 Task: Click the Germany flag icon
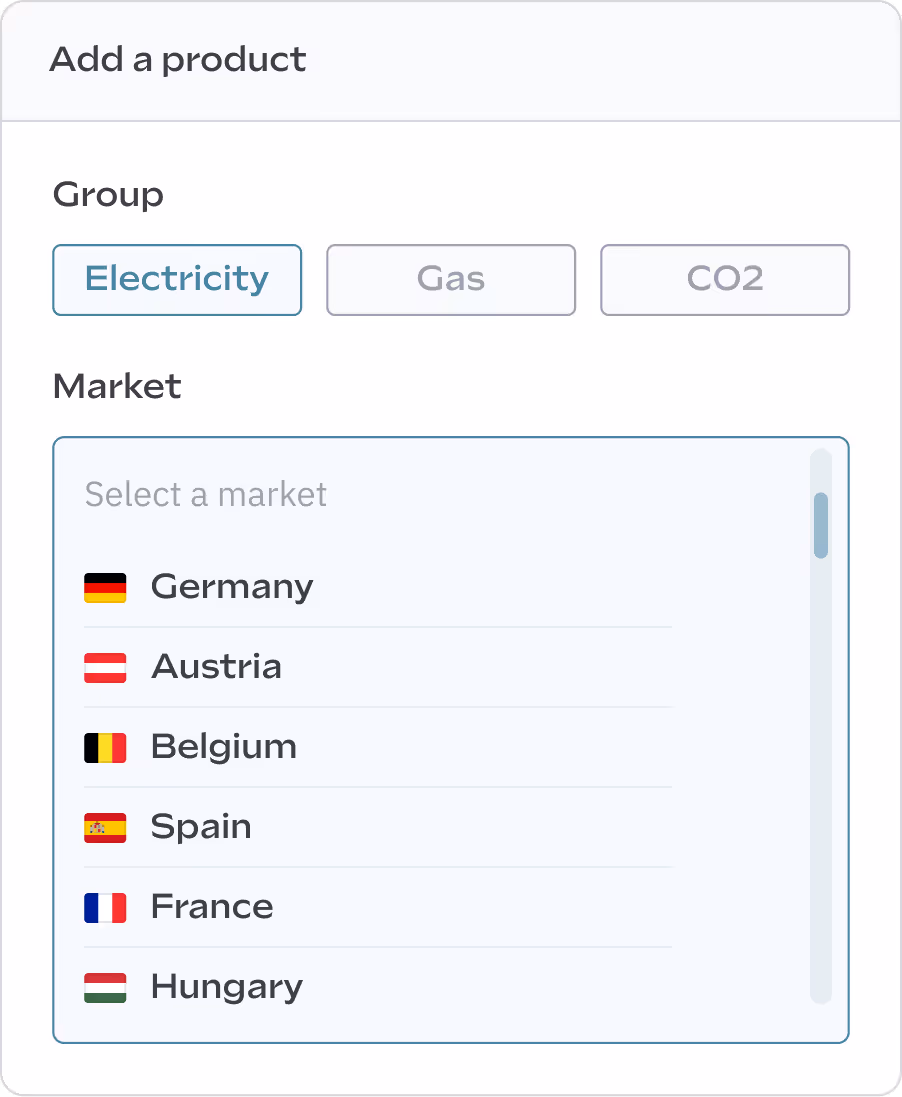click(x=105, y=587)
